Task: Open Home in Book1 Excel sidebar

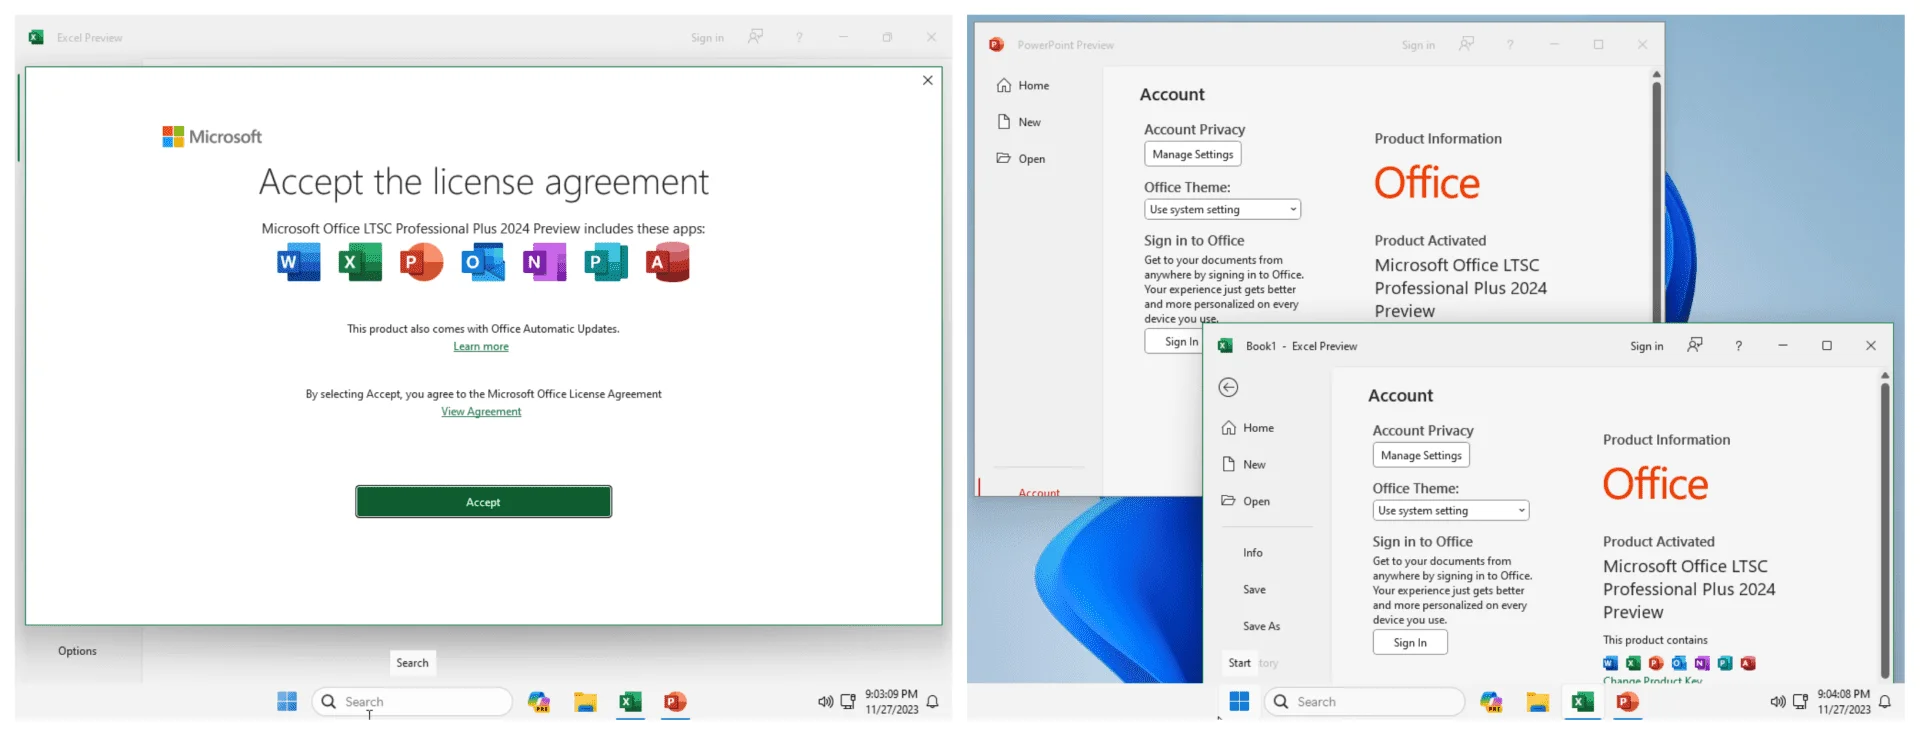Action: click(1247, 428)
